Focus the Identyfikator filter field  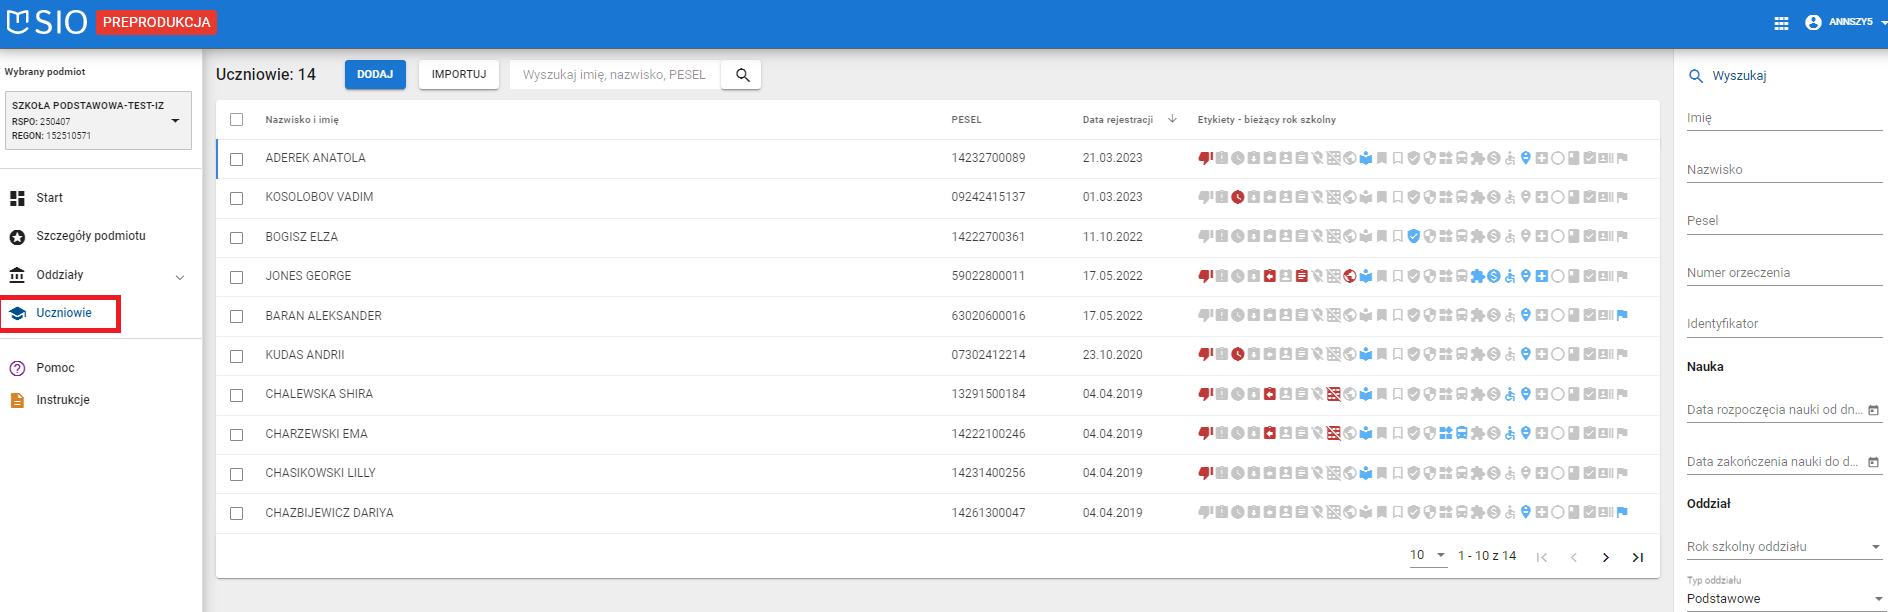(x=1784, y=324)
